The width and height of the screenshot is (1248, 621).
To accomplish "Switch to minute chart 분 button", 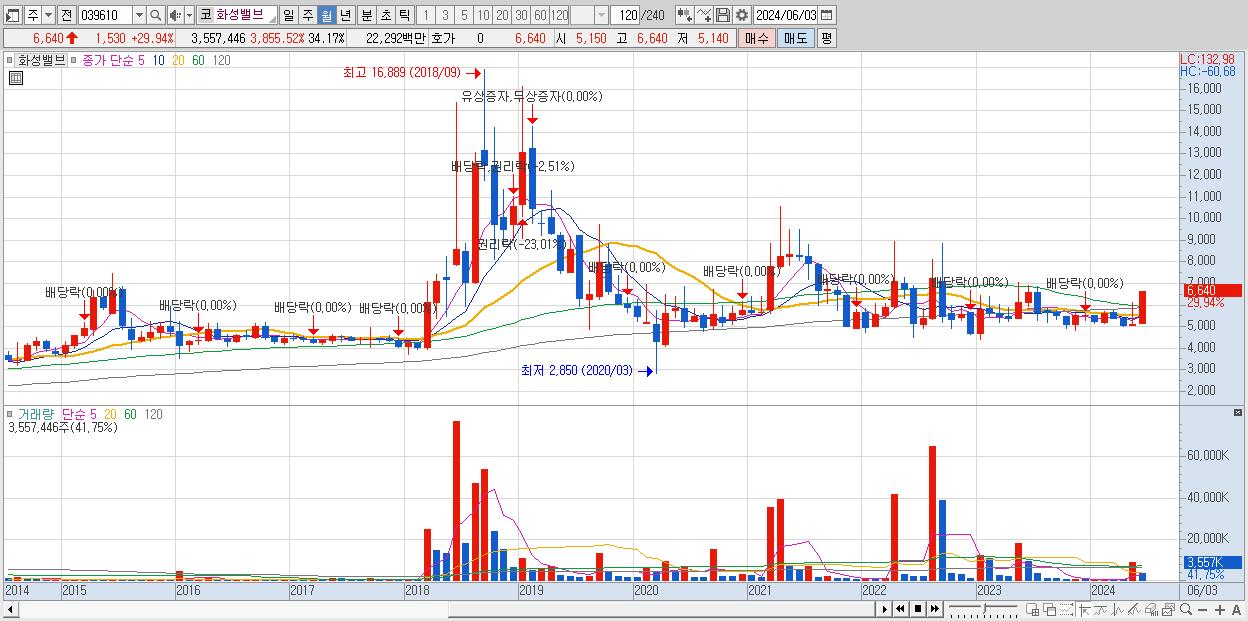I will [x=367, y=15].
